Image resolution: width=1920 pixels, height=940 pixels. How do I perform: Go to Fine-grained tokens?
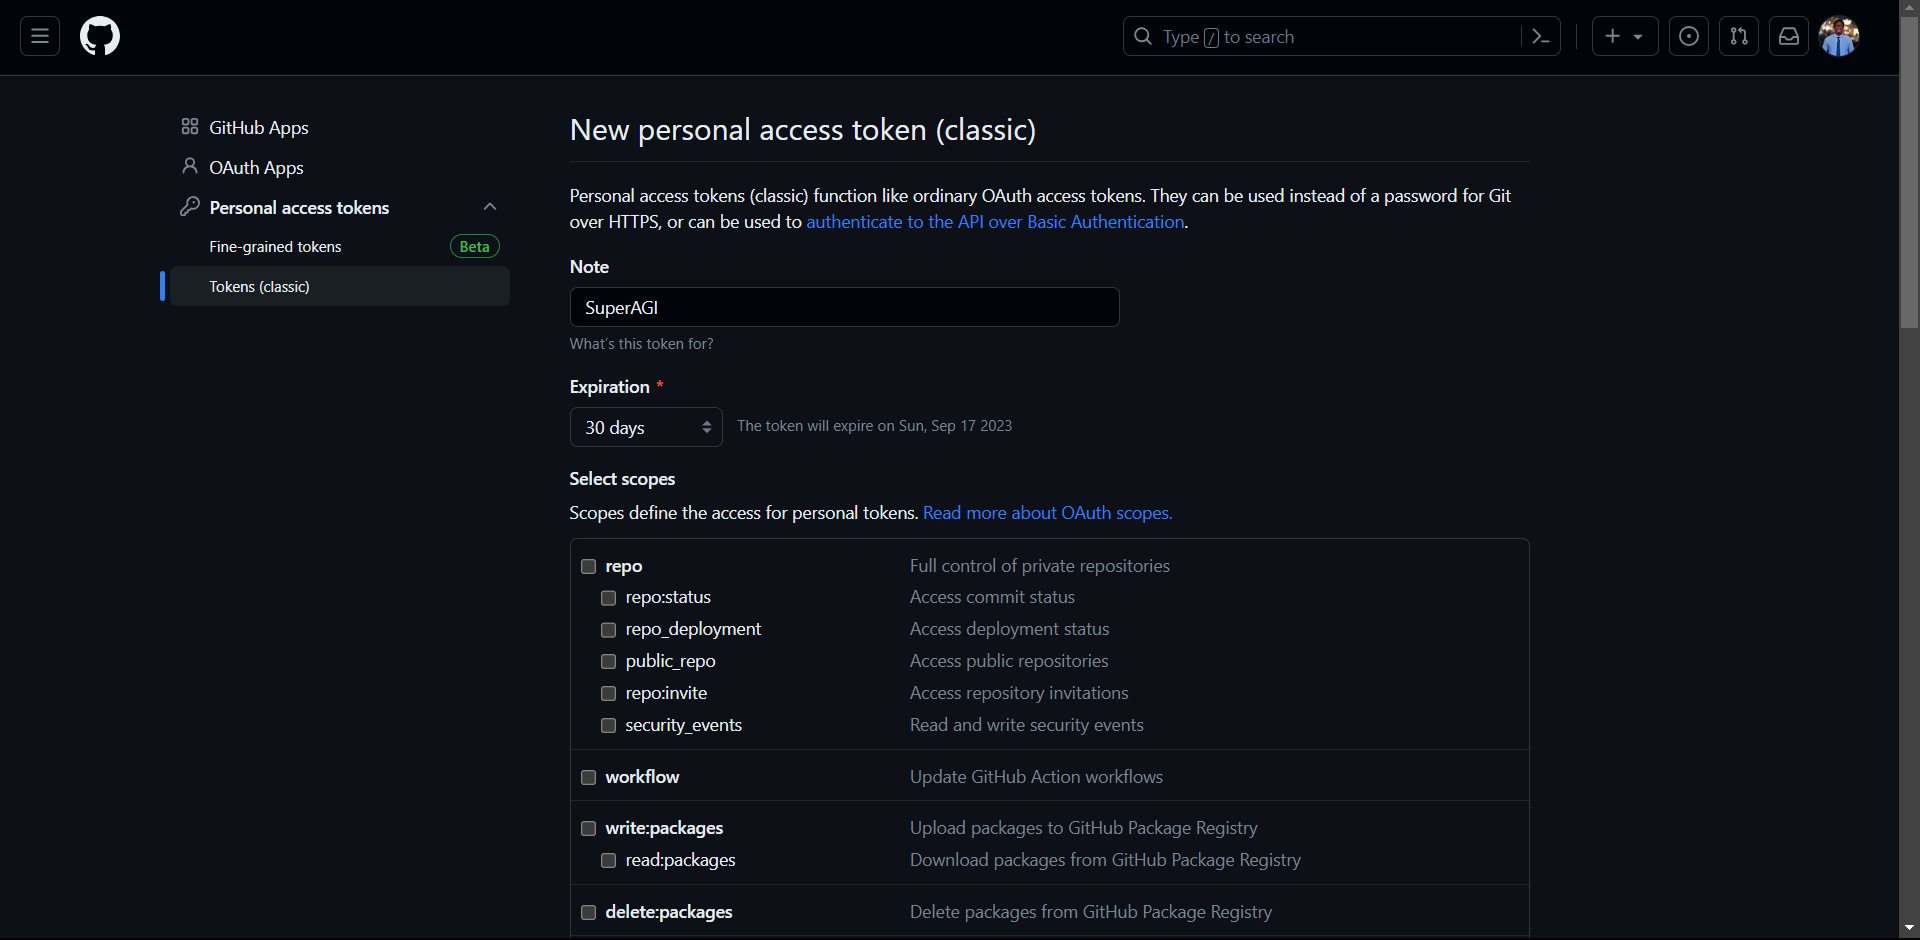(275, 247)
